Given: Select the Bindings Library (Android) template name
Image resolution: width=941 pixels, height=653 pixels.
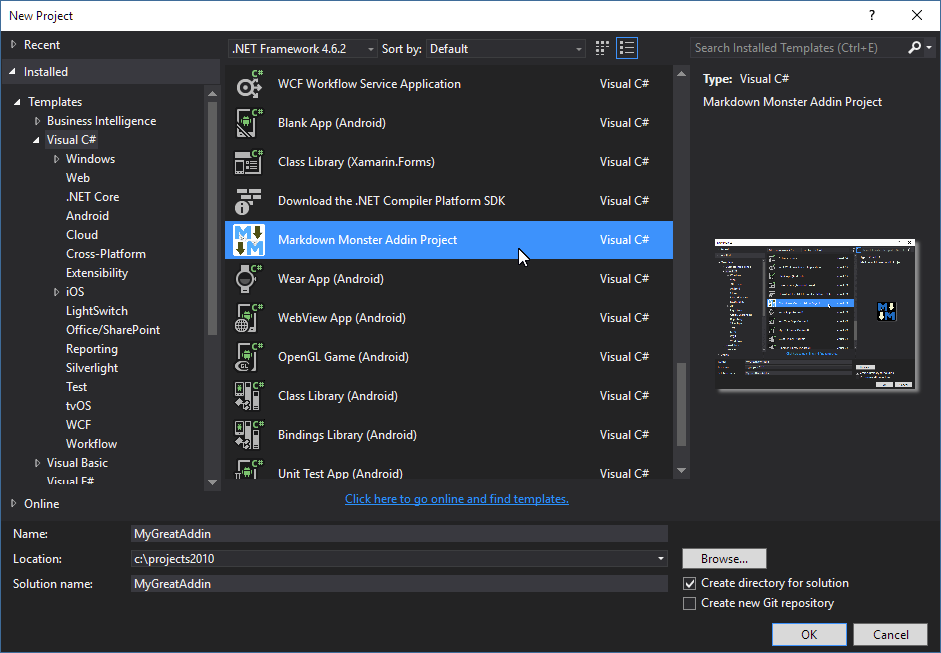Looking at the screenshot, I should (347, 435).
